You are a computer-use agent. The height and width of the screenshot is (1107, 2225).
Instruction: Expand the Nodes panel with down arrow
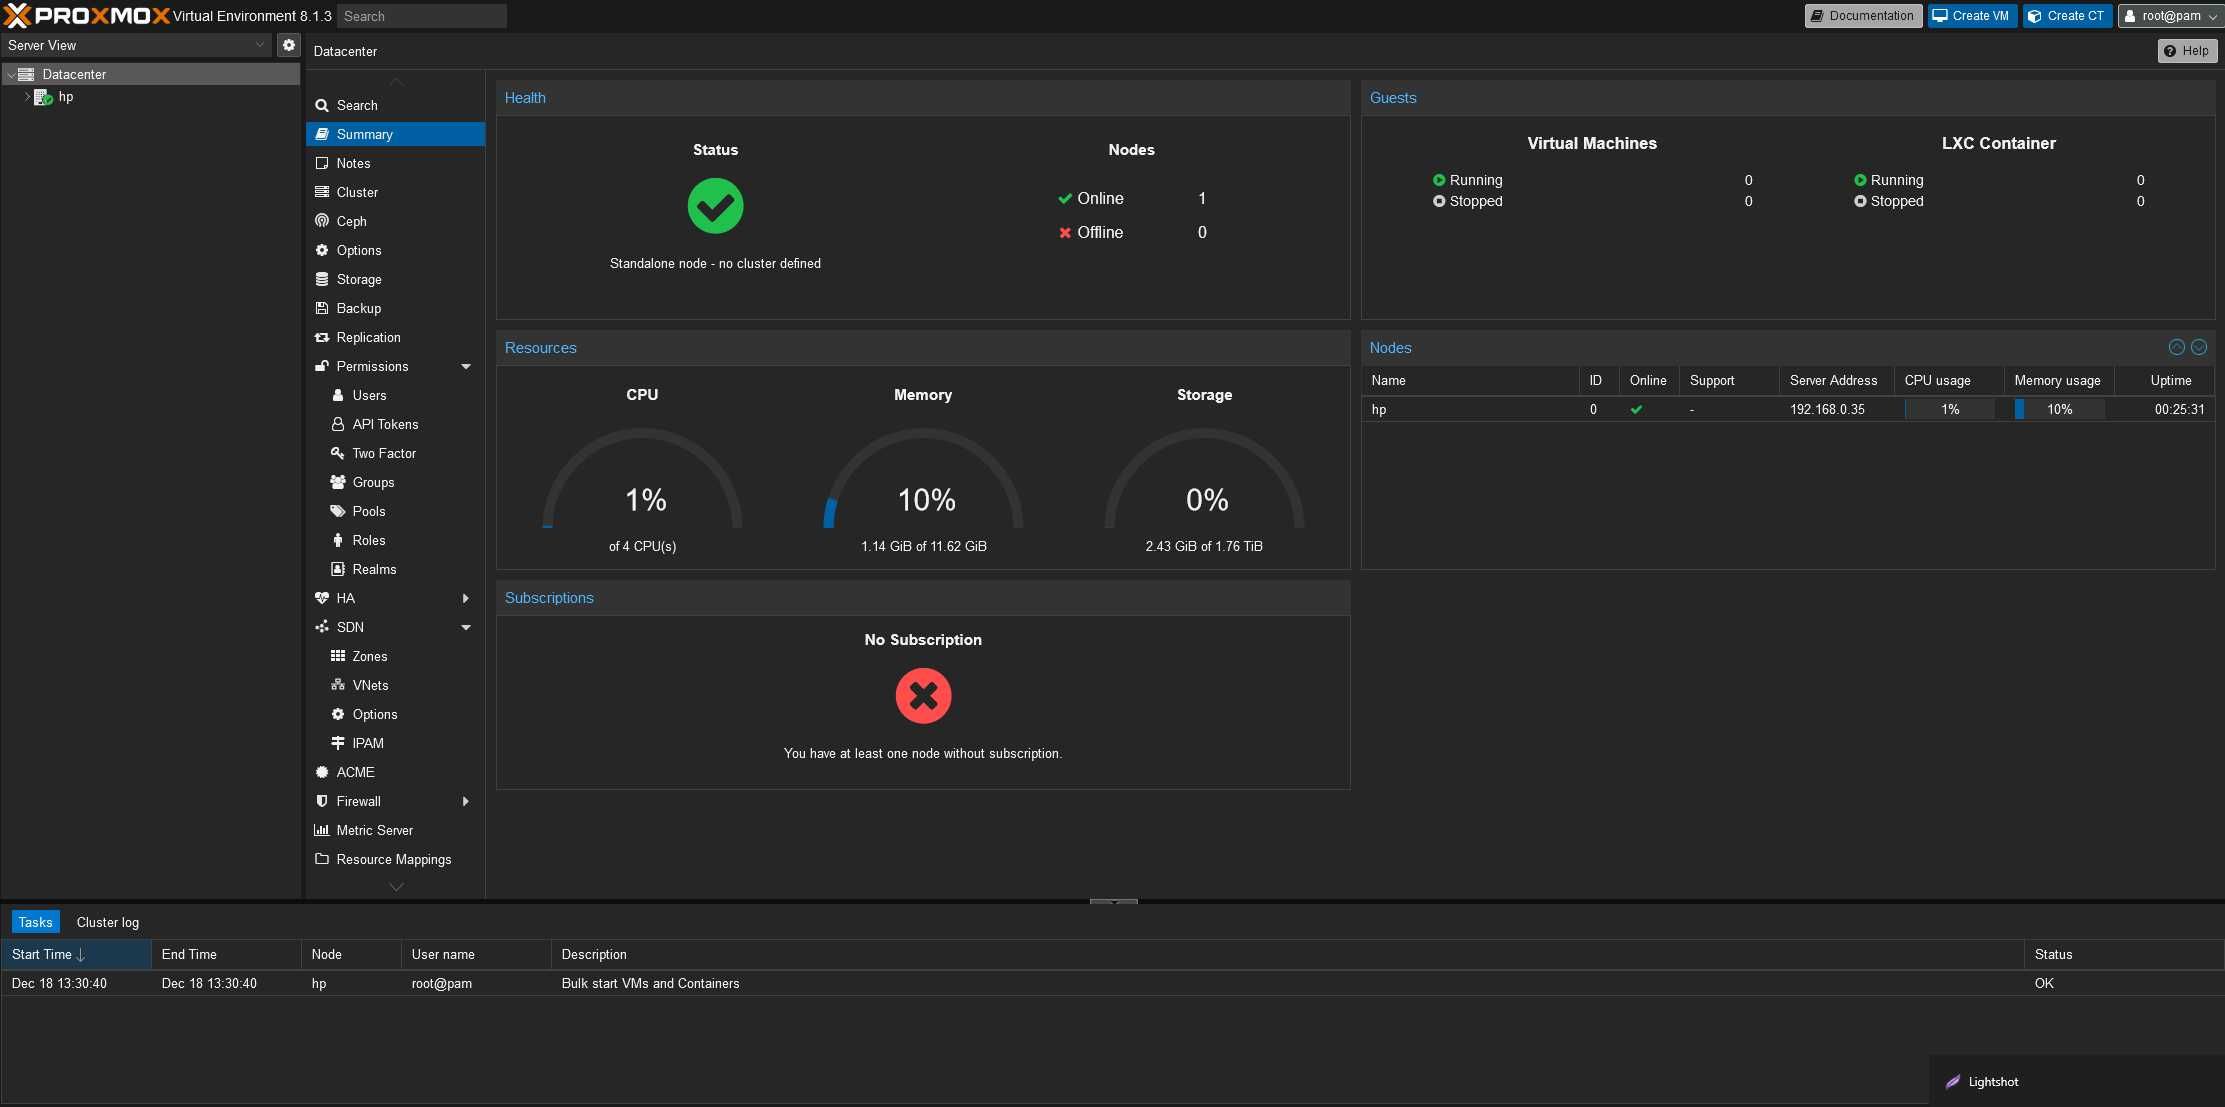[x=2199, y=347]
